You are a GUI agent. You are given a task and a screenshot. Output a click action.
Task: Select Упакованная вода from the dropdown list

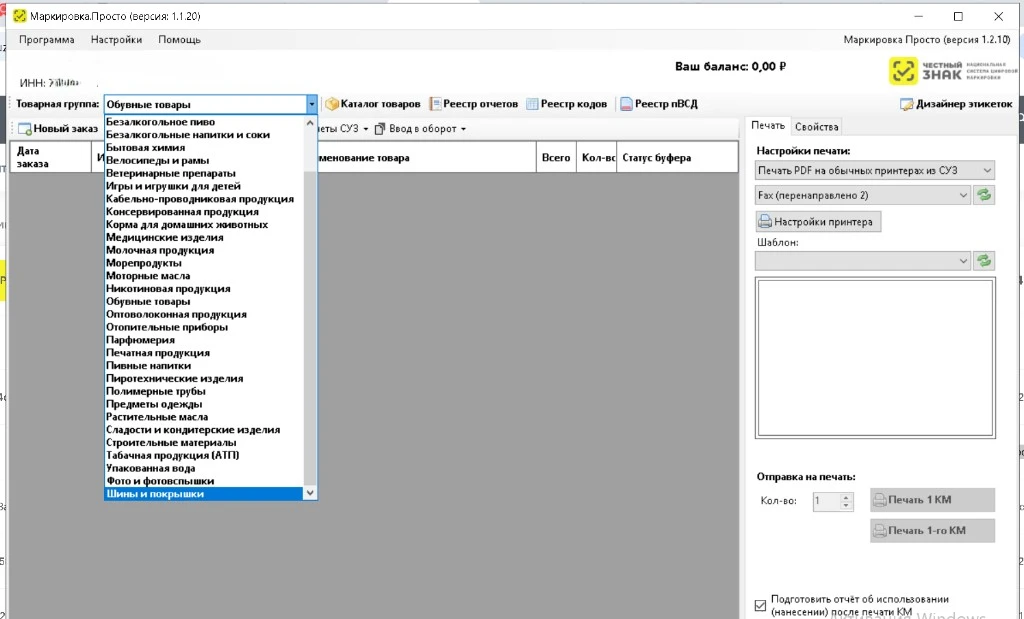pyautogui.click(x=204, y=468)
